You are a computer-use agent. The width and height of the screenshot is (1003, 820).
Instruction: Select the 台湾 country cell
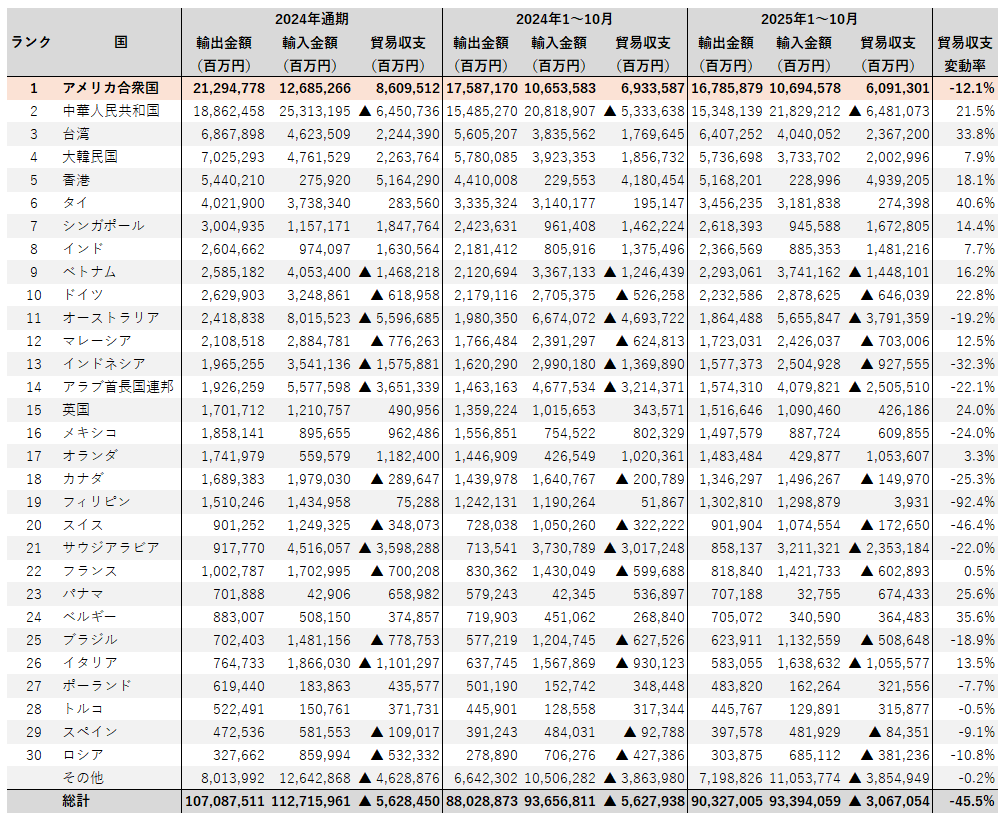(76, 134)
